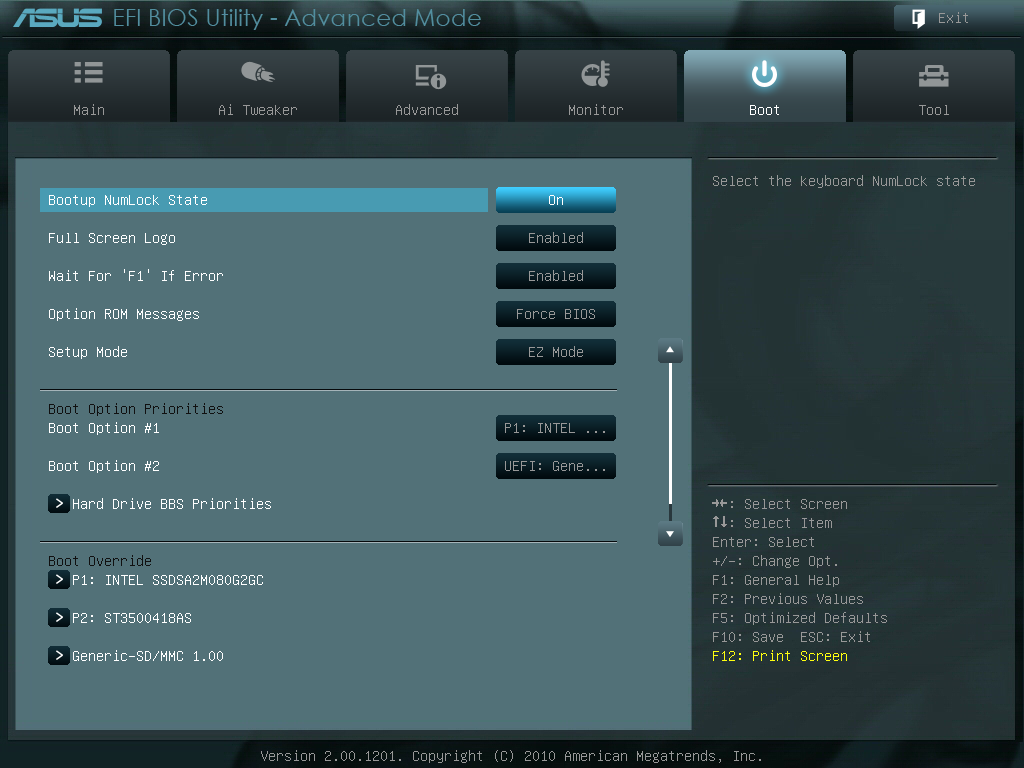Click the Advanced tab monitor-info icon
The width and height of the screenshot is (1024, 768).
pyautogui.click(x=430, y=76)
